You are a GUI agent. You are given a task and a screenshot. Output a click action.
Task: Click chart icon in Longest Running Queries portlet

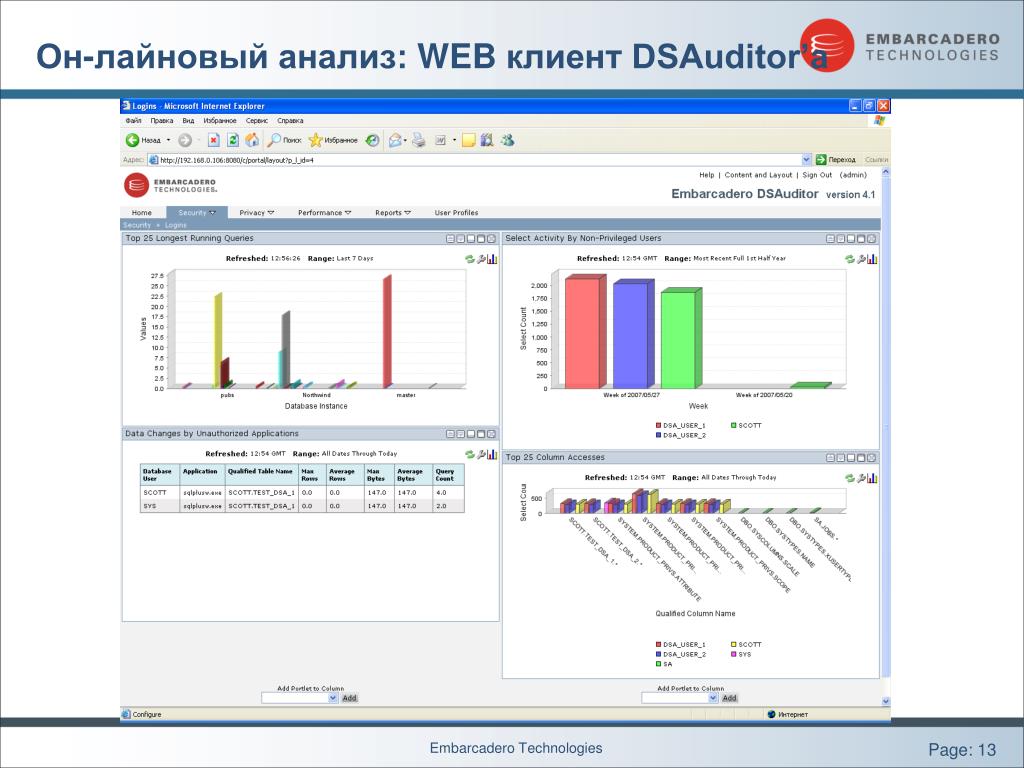coord(492,259)
